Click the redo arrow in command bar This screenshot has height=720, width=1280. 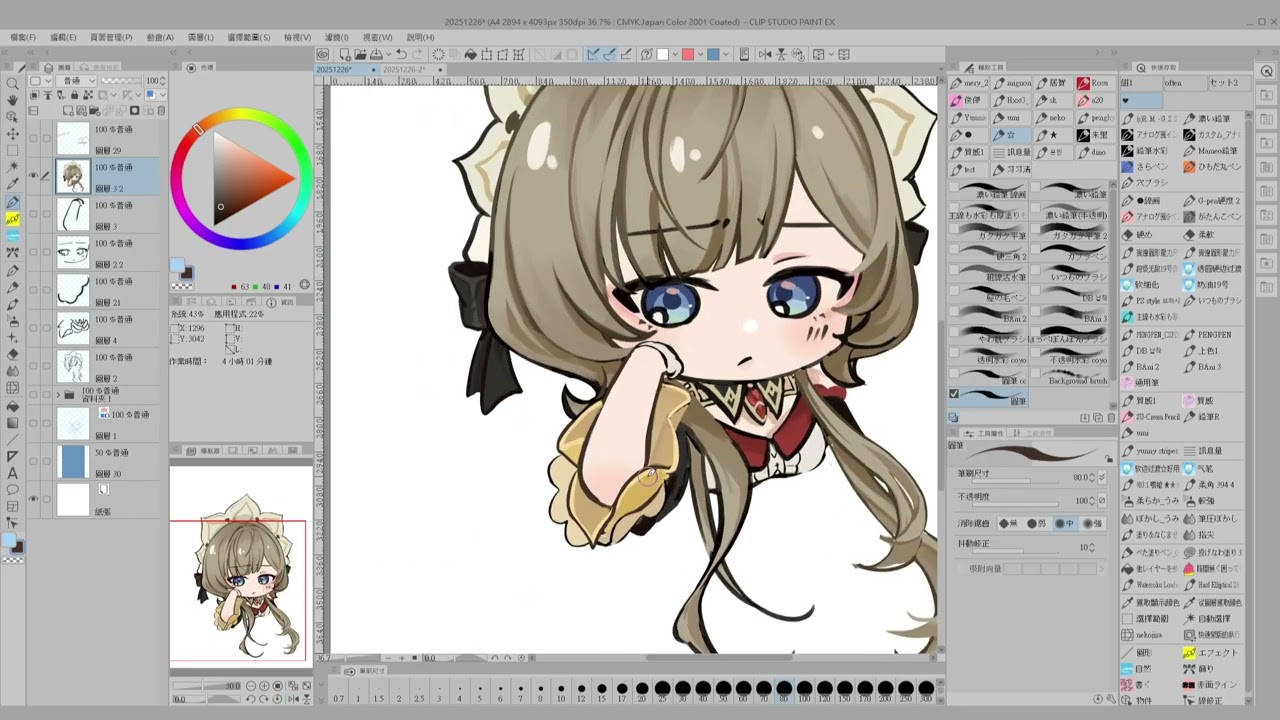(416, 55)
